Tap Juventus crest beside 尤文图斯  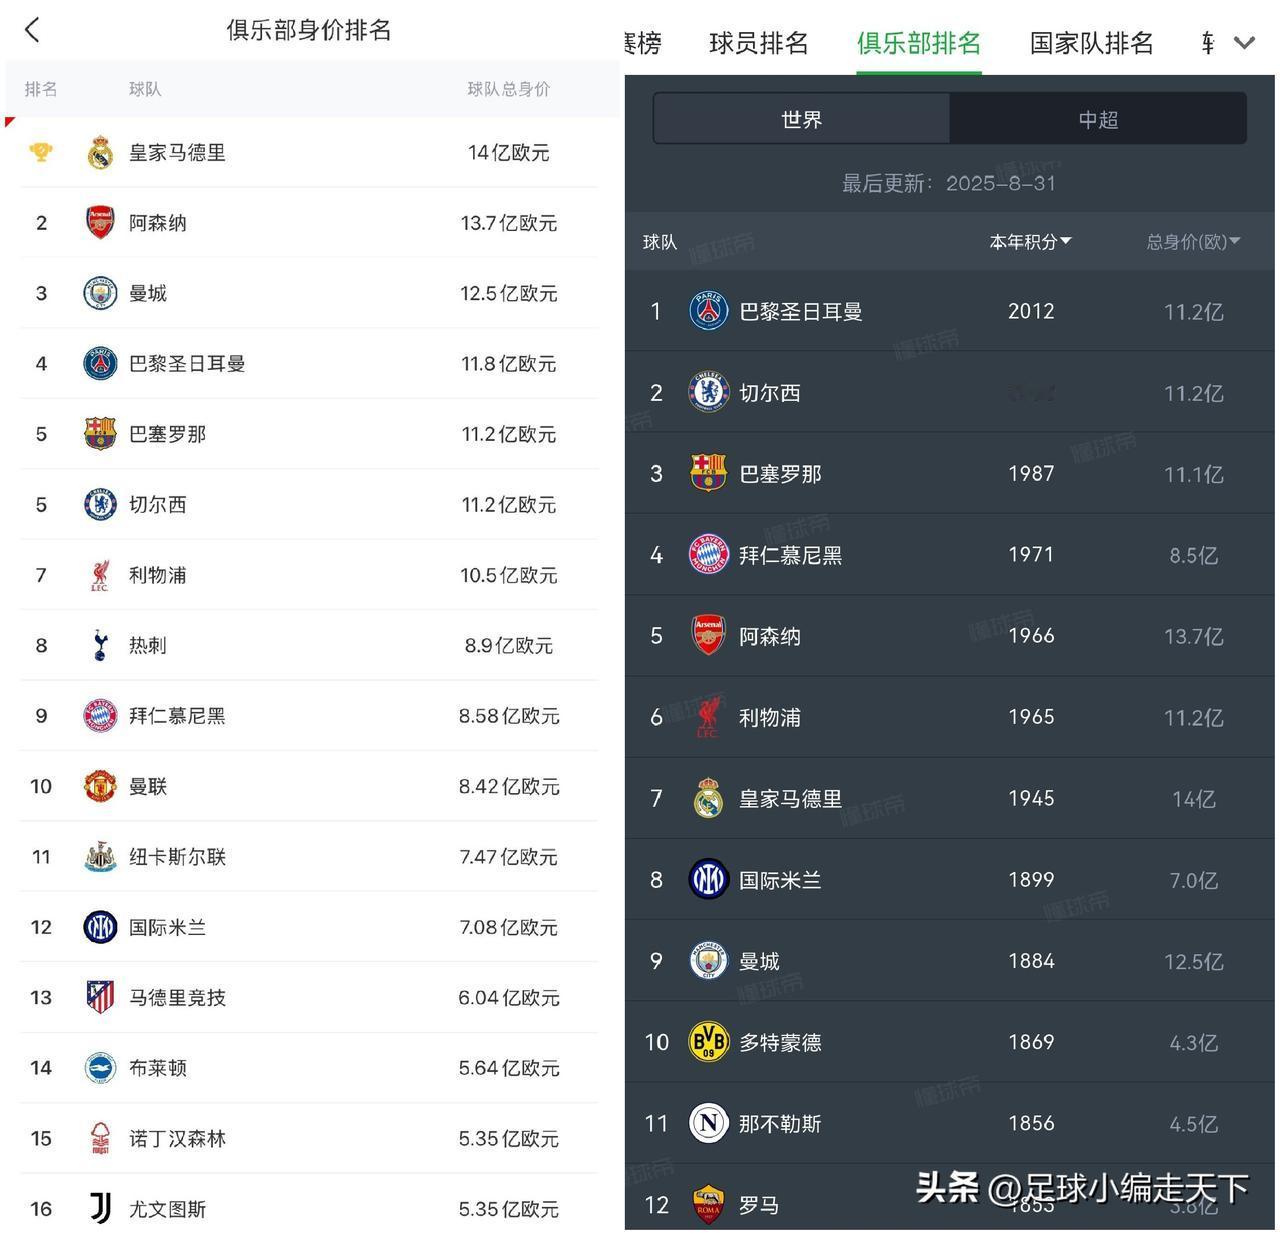tap(100, 1209)
